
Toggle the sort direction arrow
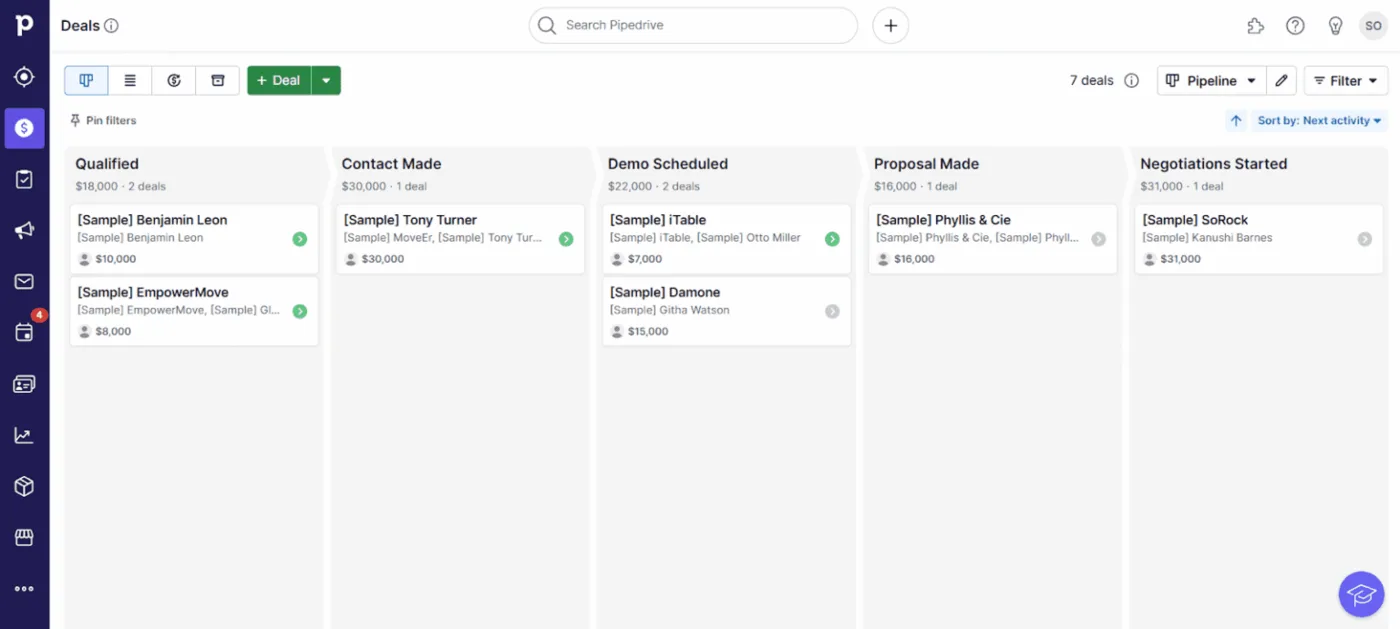(1236, 120)
